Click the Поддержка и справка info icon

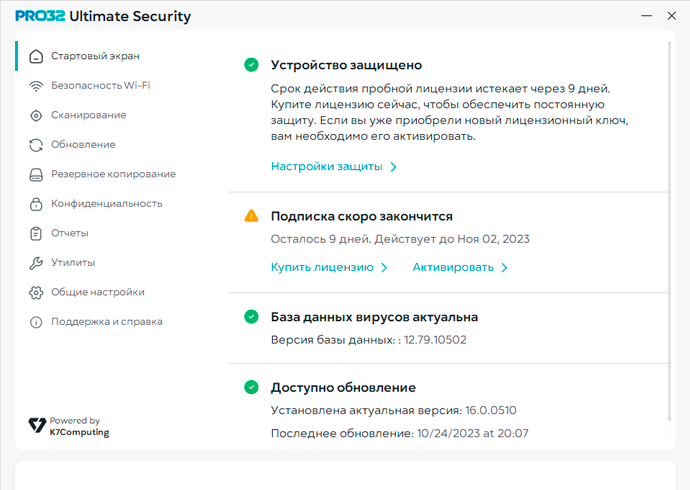coord(36,322)
